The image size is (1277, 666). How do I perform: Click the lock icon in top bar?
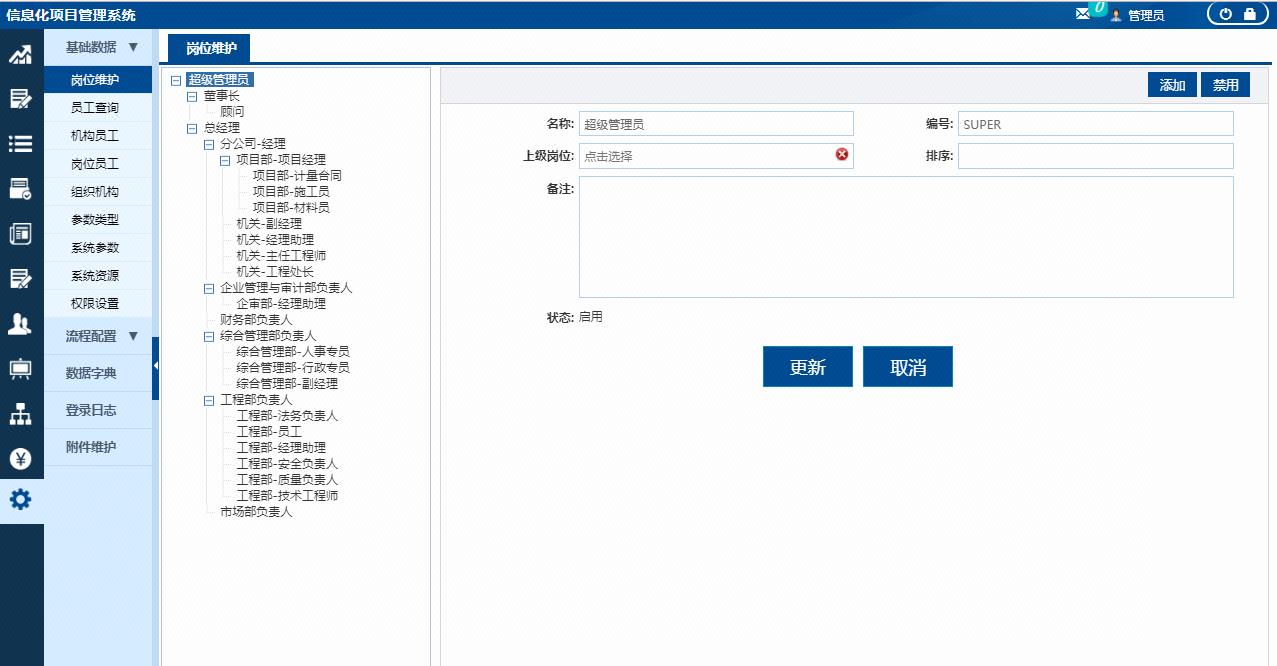(x=1249, y=14)
